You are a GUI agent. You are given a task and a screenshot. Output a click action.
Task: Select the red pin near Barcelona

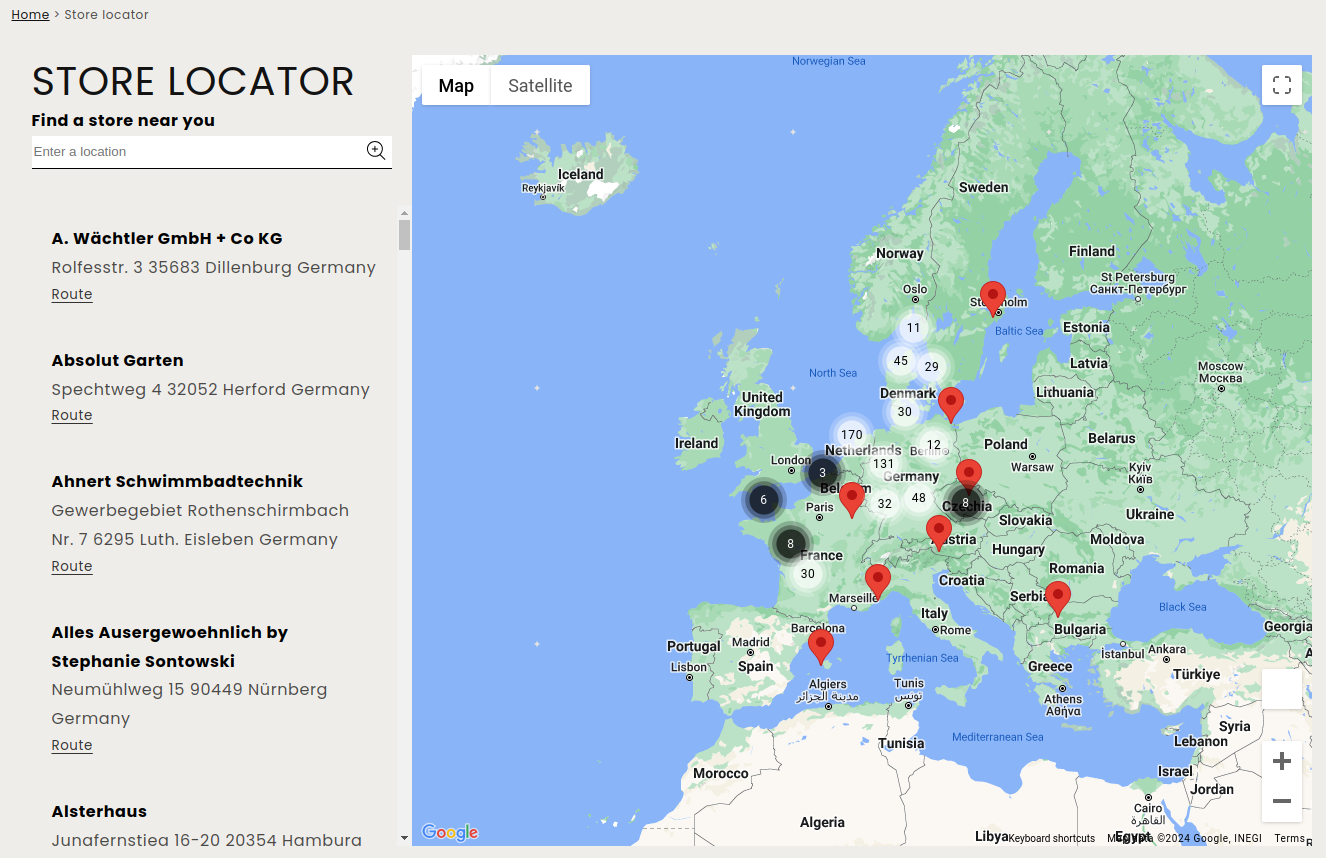tap(821, 646)
